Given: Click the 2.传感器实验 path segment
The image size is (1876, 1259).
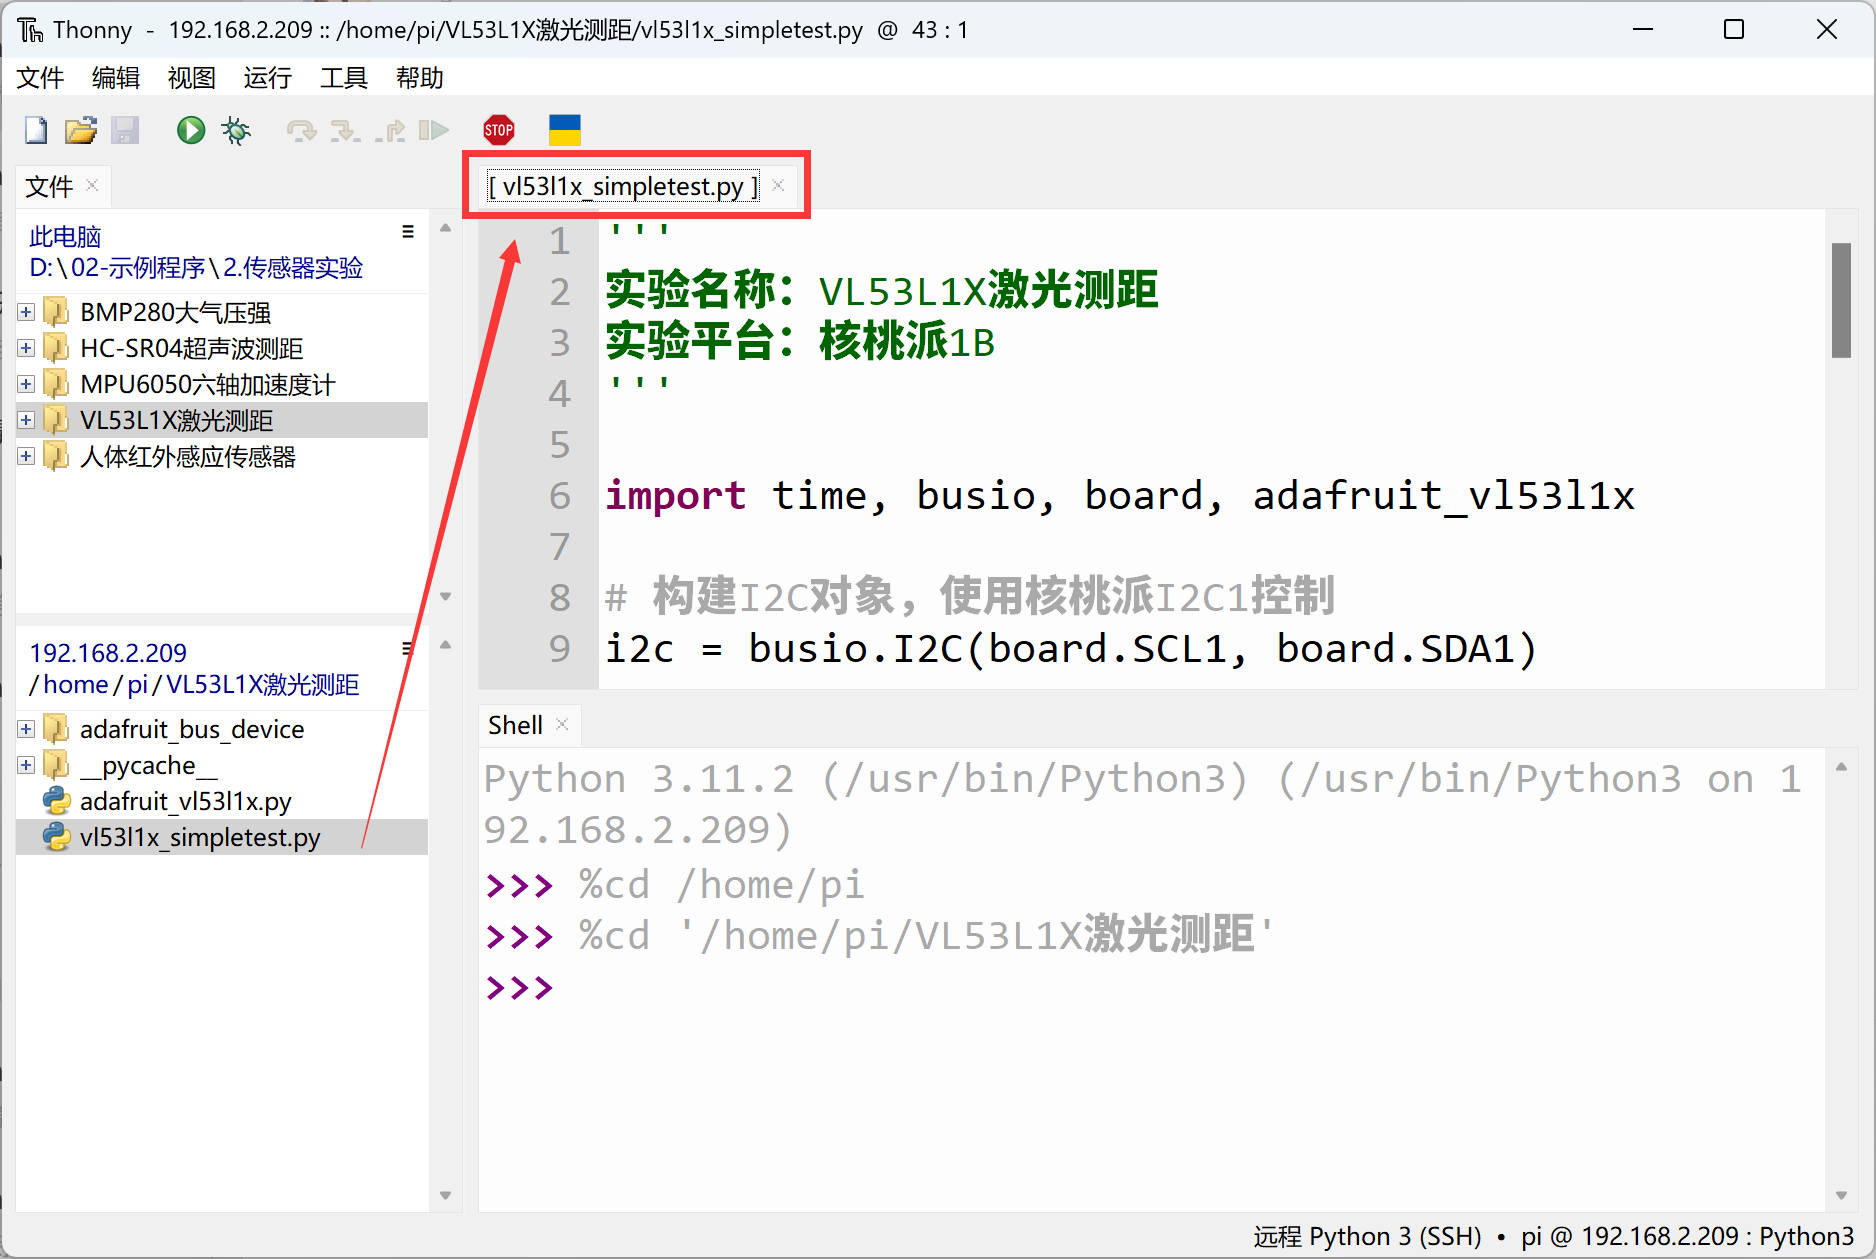Looking at the screenshot, I should click(293, 268).
